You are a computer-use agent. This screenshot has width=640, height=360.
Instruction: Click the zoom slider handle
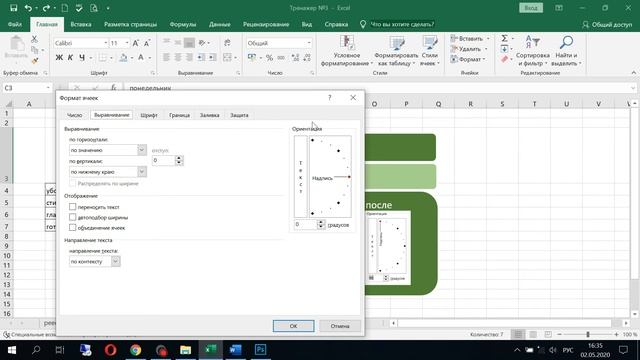(588, 334)
